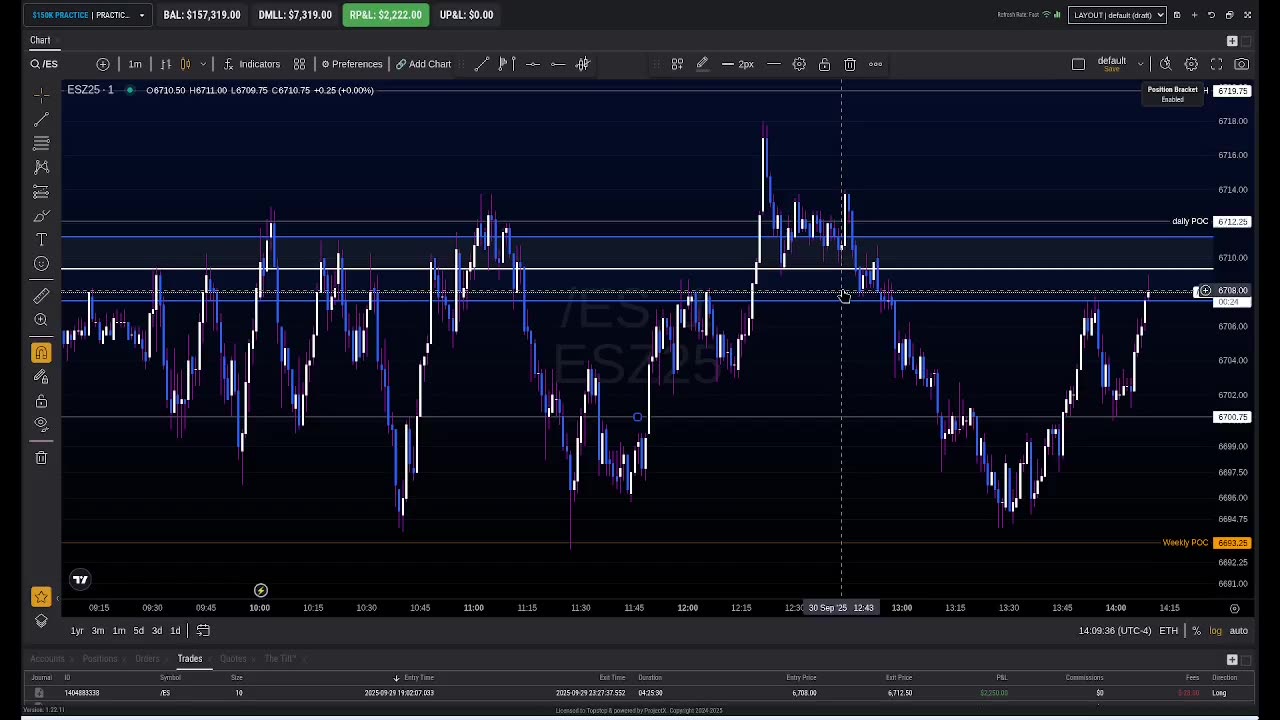Remove drawings with the sidebar trash icon
The width and height of the screenshot is (1280, 720).
41,458
